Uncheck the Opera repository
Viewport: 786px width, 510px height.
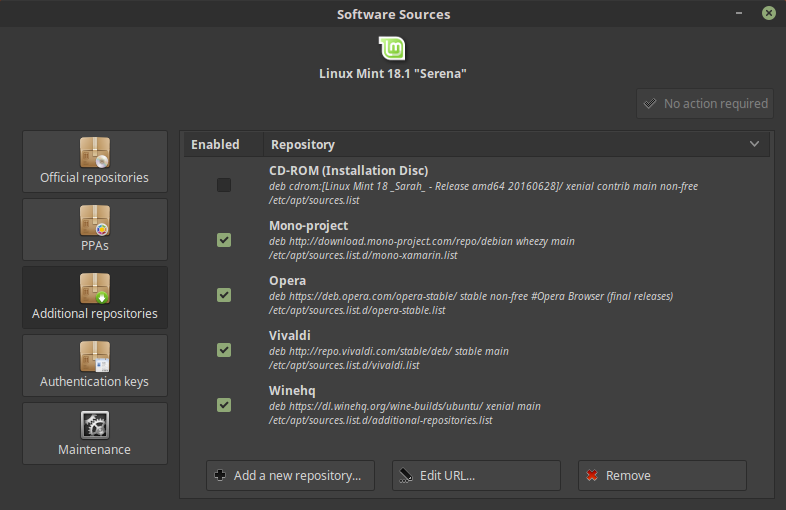[x=224, y=295]
